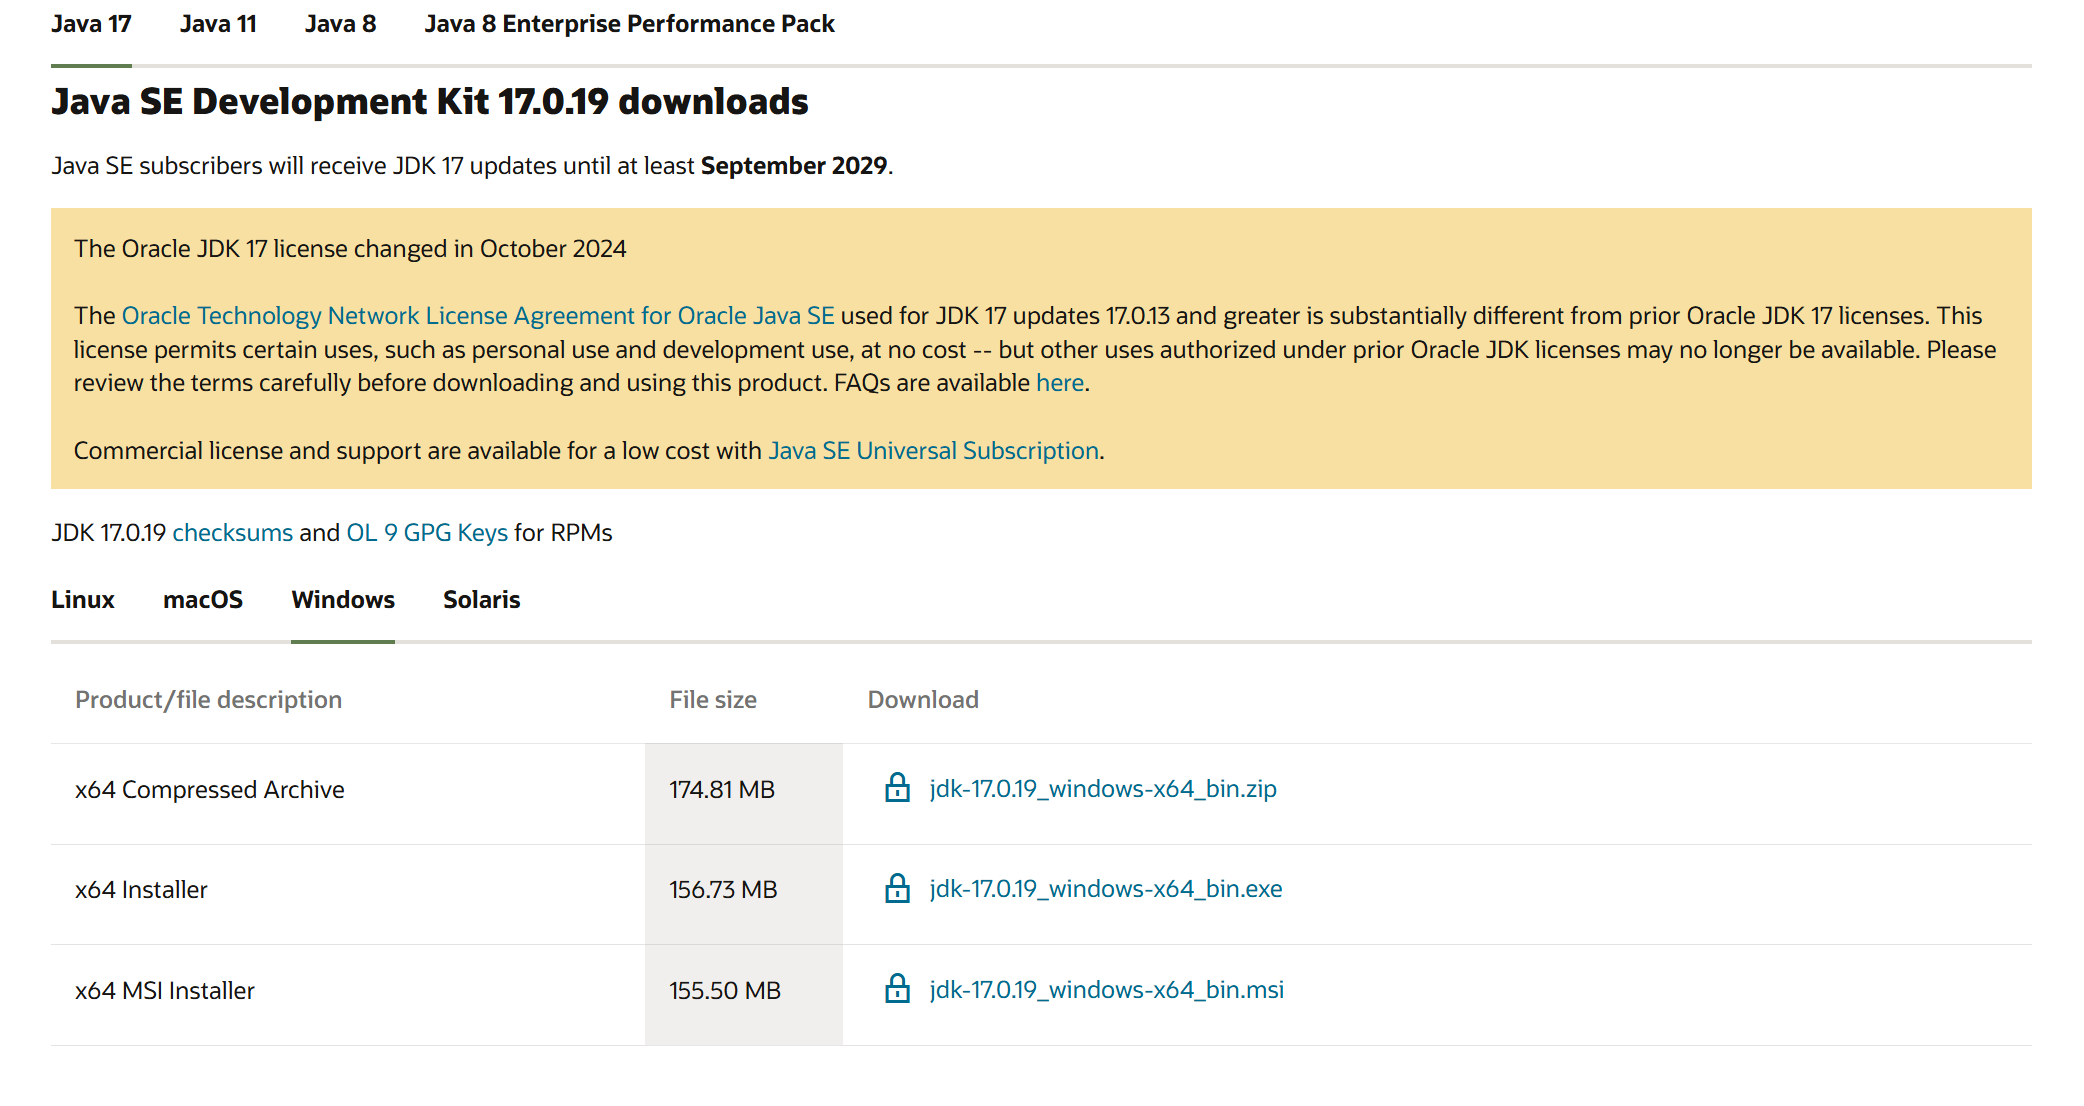Click the 'Java SE Development Kit 17.0.19 downloads' heading
The height and width of the screenshot is (1106, 2084).
(430, 102)
